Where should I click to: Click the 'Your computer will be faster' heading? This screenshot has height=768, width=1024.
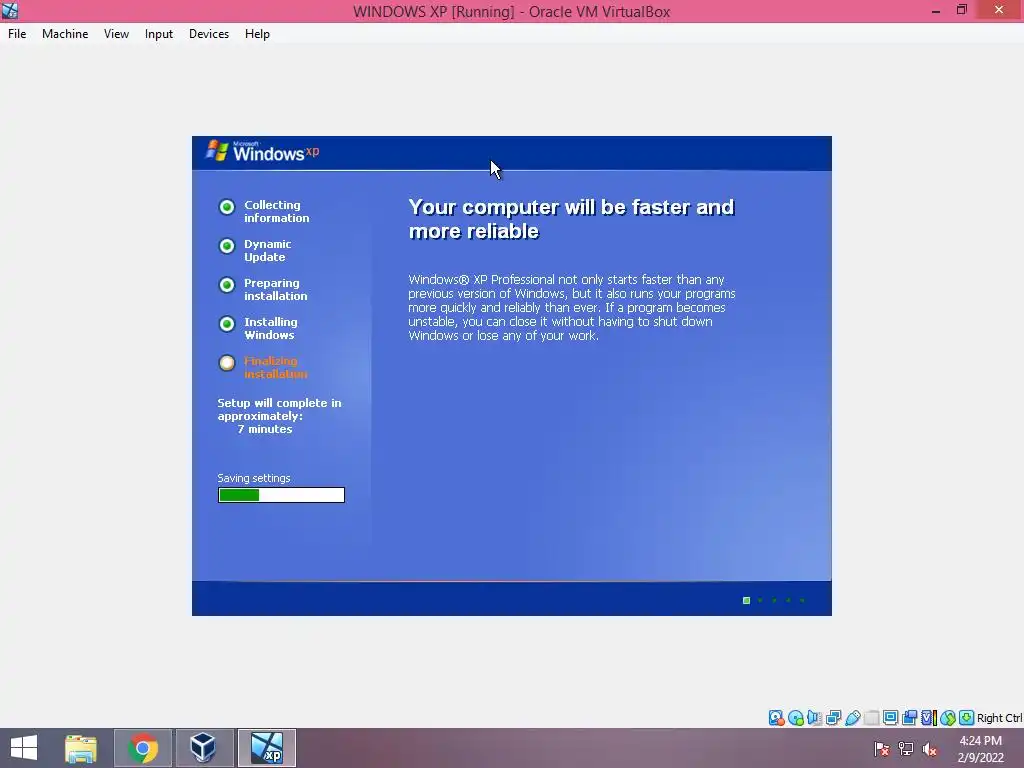571,219
